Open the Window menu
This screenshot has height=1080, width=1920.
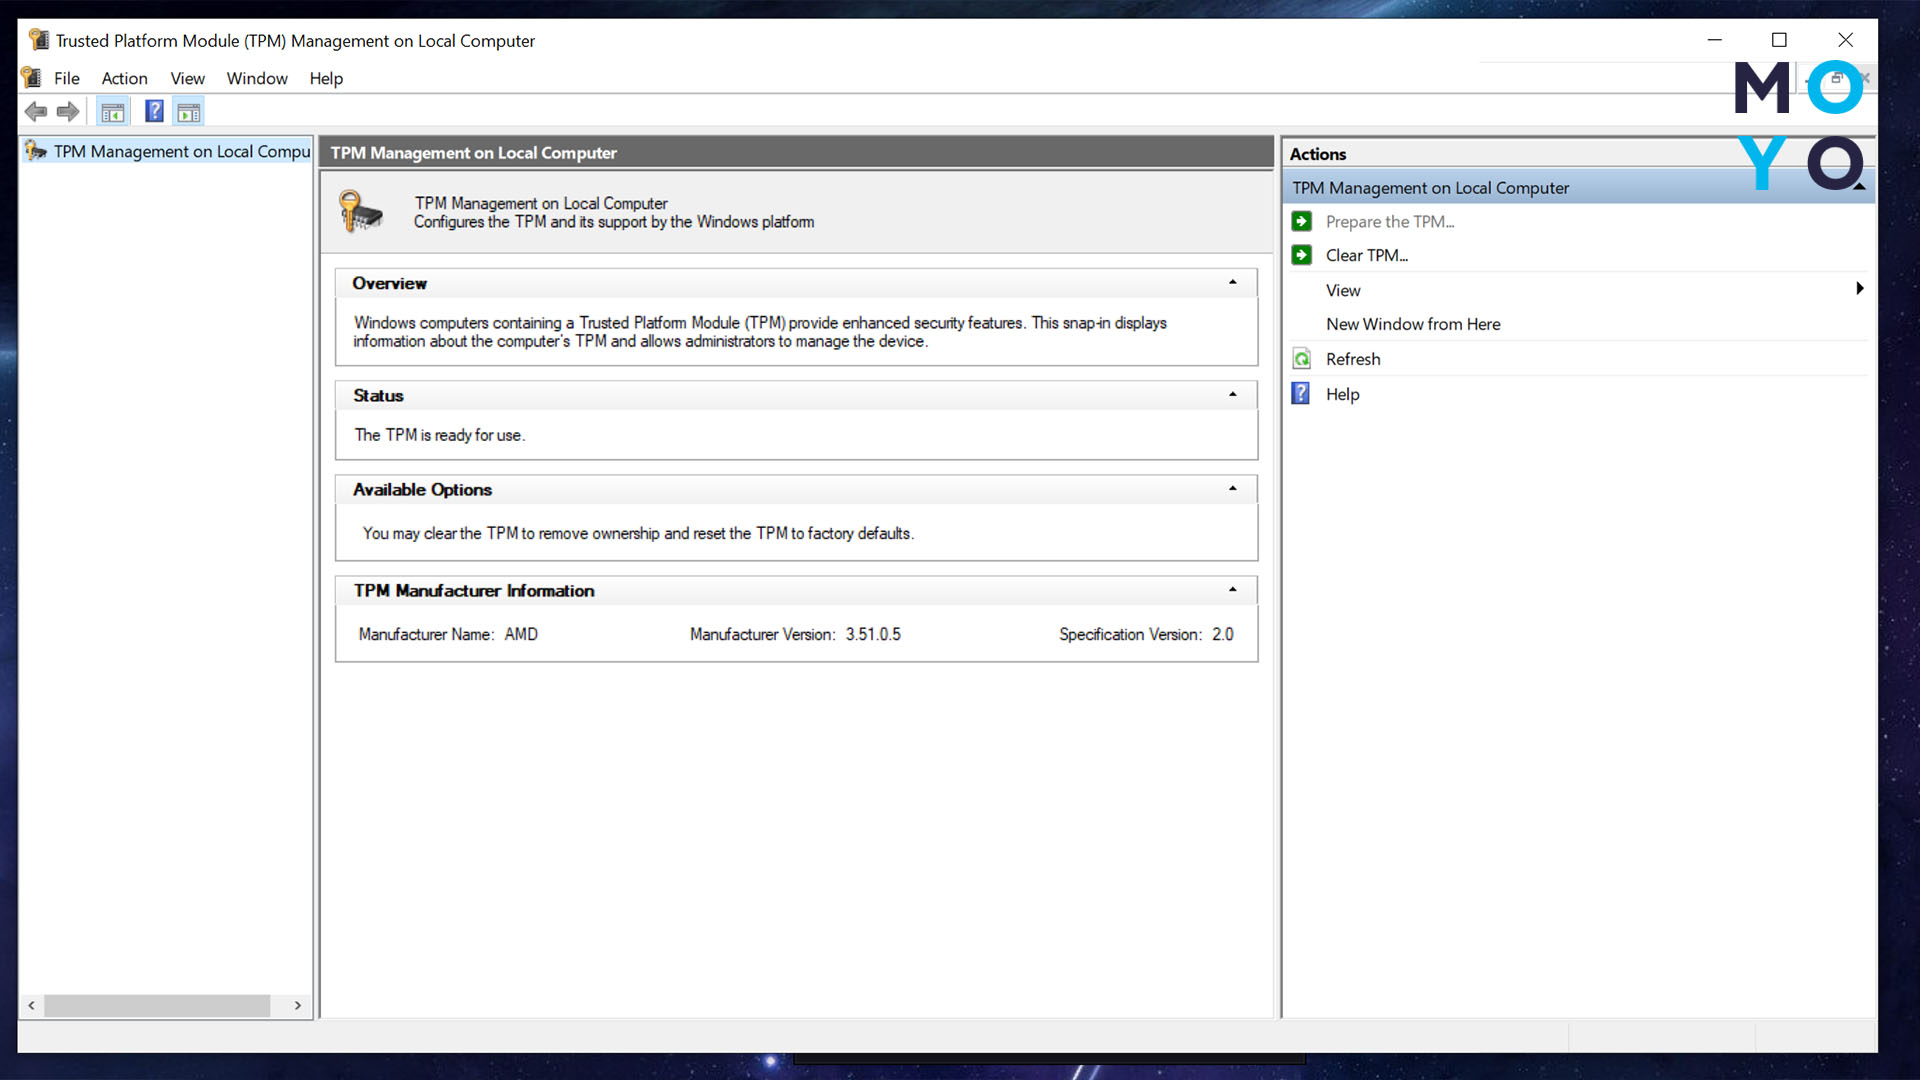256,78
